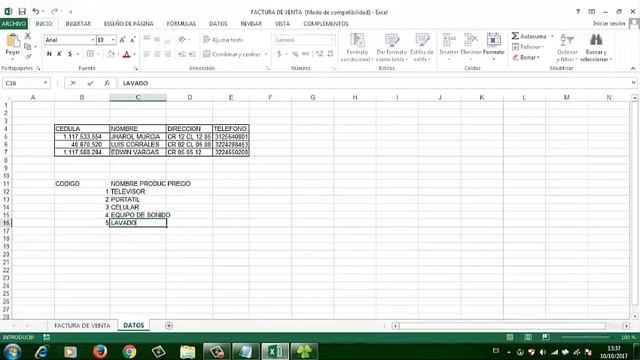Click the Autosuma sigma icon
Image resolution: width=640 pixels, height=360 pixels.
516,36
